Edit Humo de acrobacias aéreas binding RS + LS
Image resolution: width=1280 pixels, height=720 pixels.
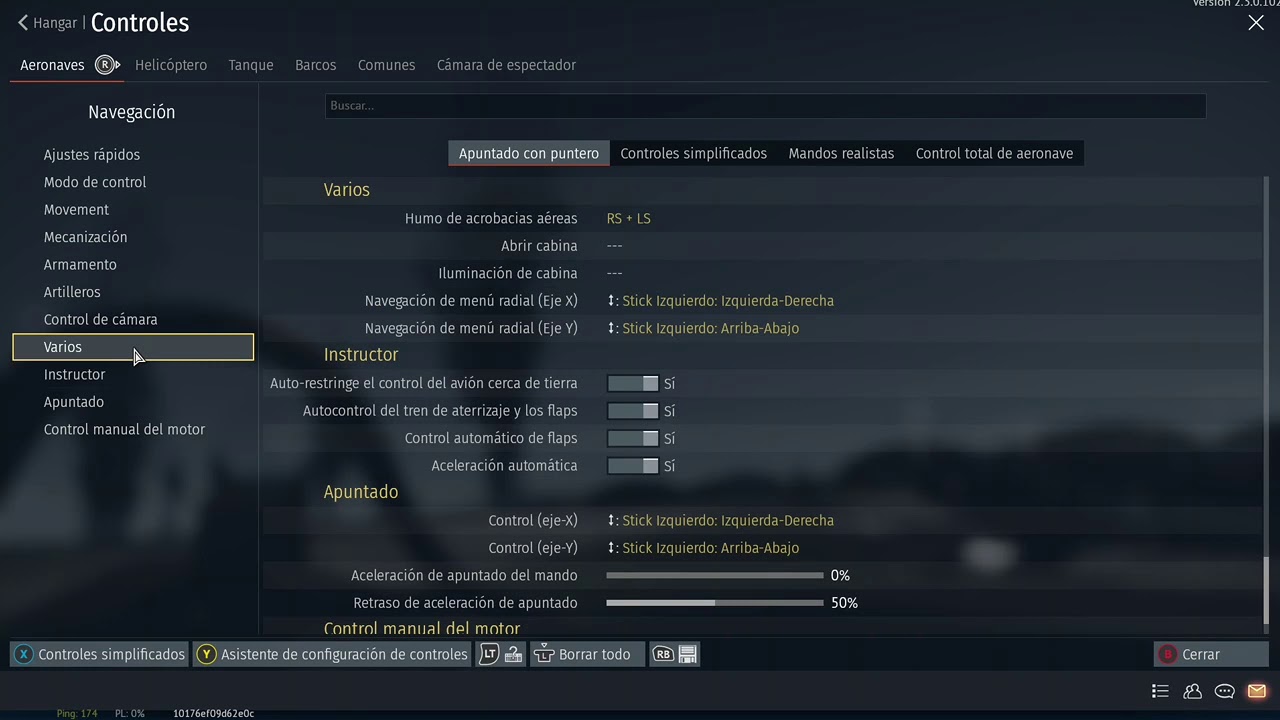tap(629, 218)
